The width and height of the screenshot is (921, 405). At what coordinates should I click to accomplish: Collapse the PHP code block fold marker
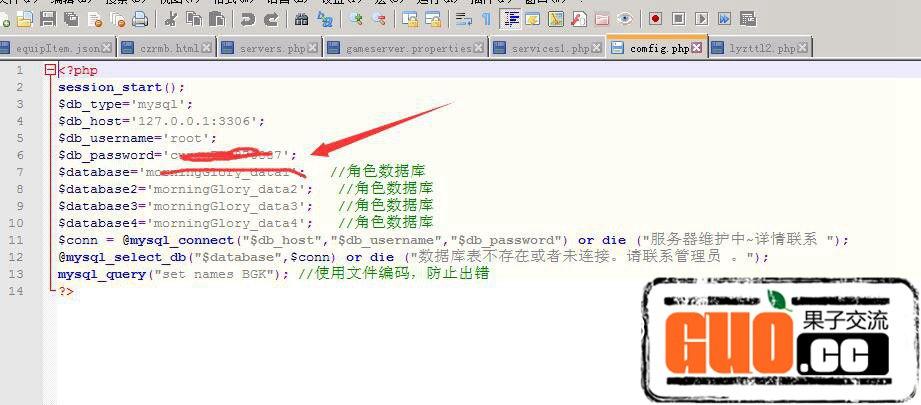(50, 71)
